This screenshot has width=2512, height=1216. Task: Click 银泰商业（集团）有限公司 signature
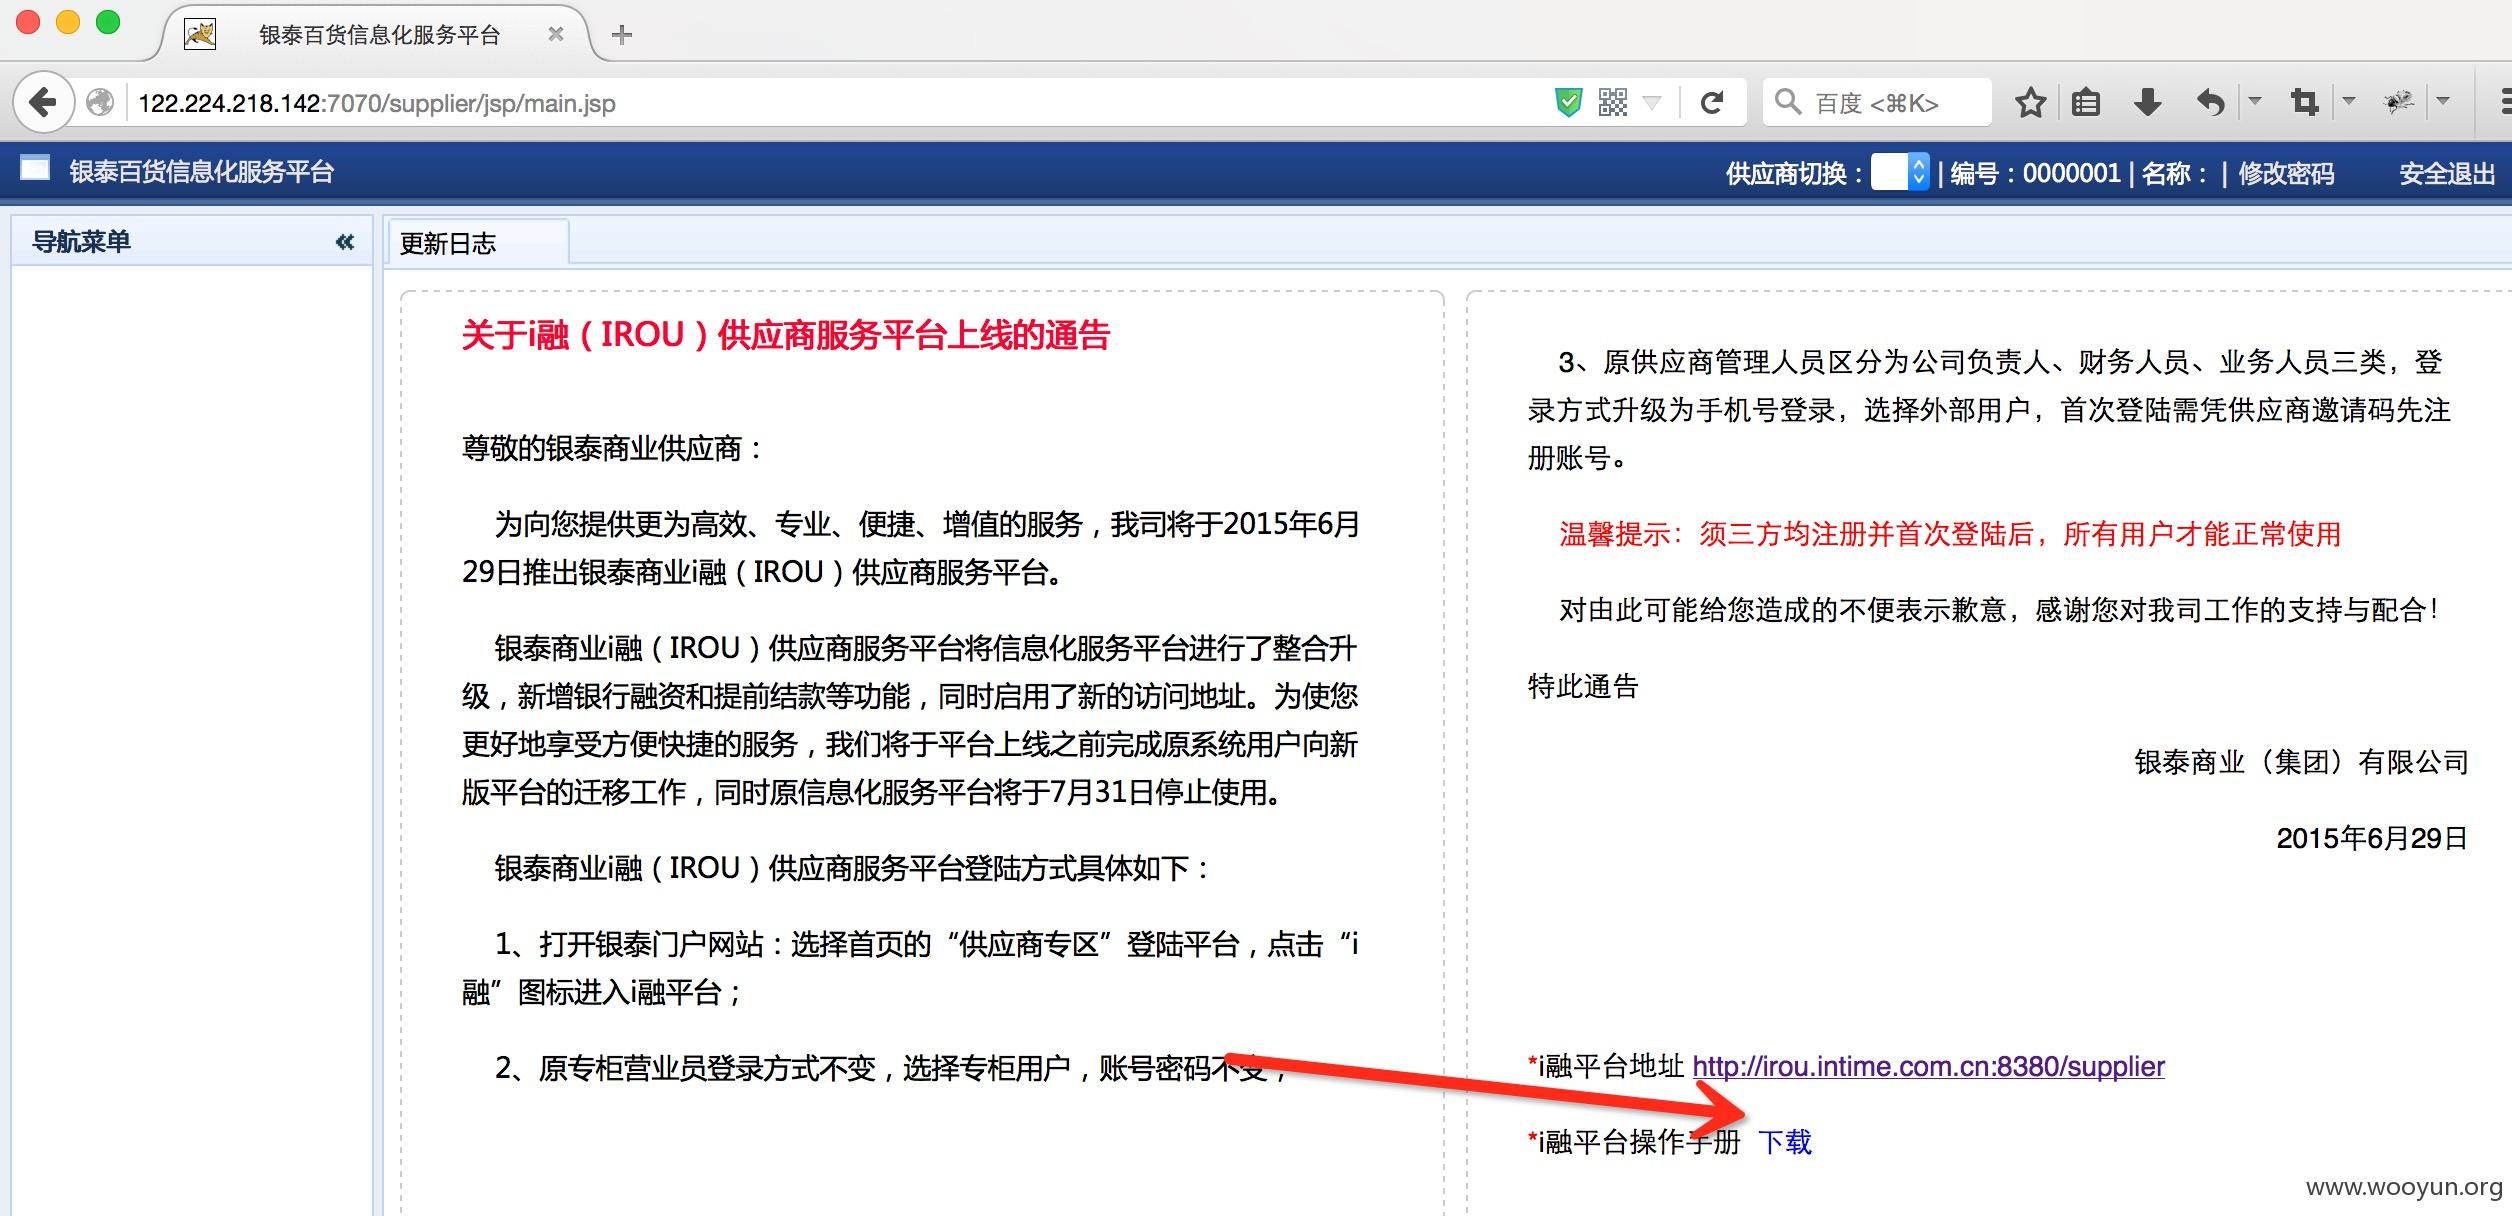click(2301, 762)
